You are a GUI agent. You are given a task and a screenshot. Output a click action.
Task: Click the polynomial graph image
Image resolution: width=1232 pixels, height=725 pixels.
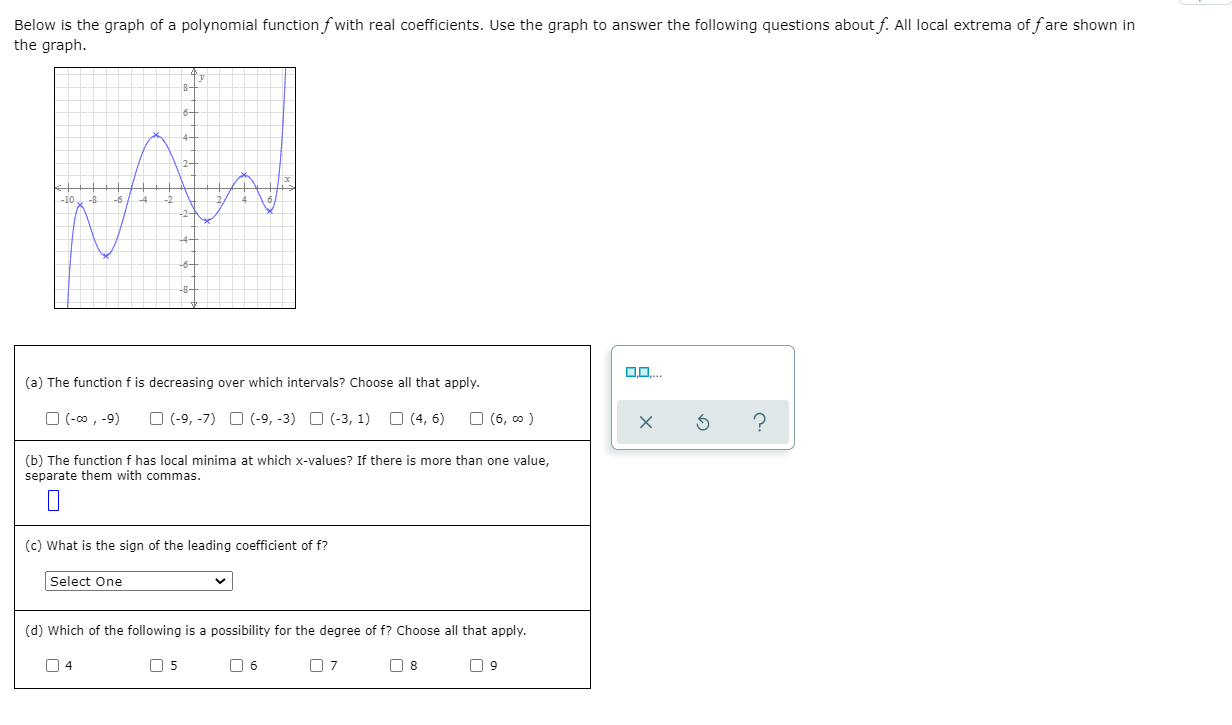[x=174, y=189]
